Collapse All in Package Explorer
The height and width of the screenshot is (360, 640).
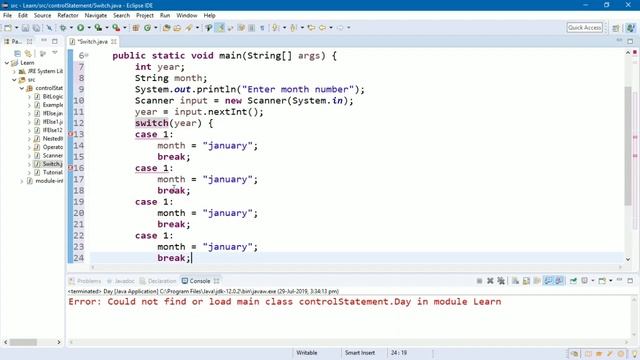17,53
